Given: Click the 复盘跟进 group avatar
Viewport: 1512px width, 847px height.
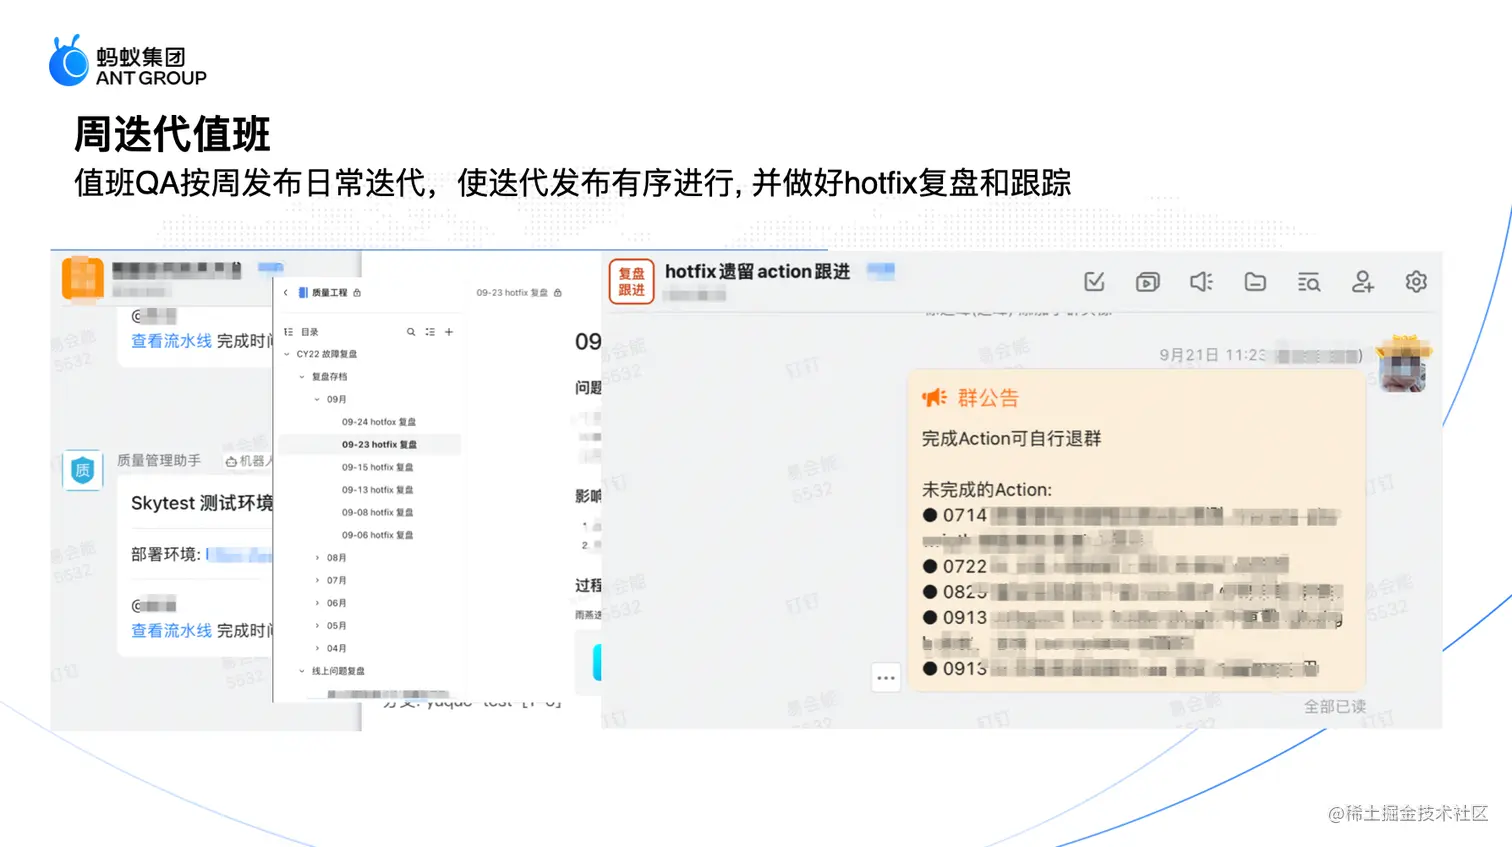Looking at the screenshot, I should click(631, 282).
